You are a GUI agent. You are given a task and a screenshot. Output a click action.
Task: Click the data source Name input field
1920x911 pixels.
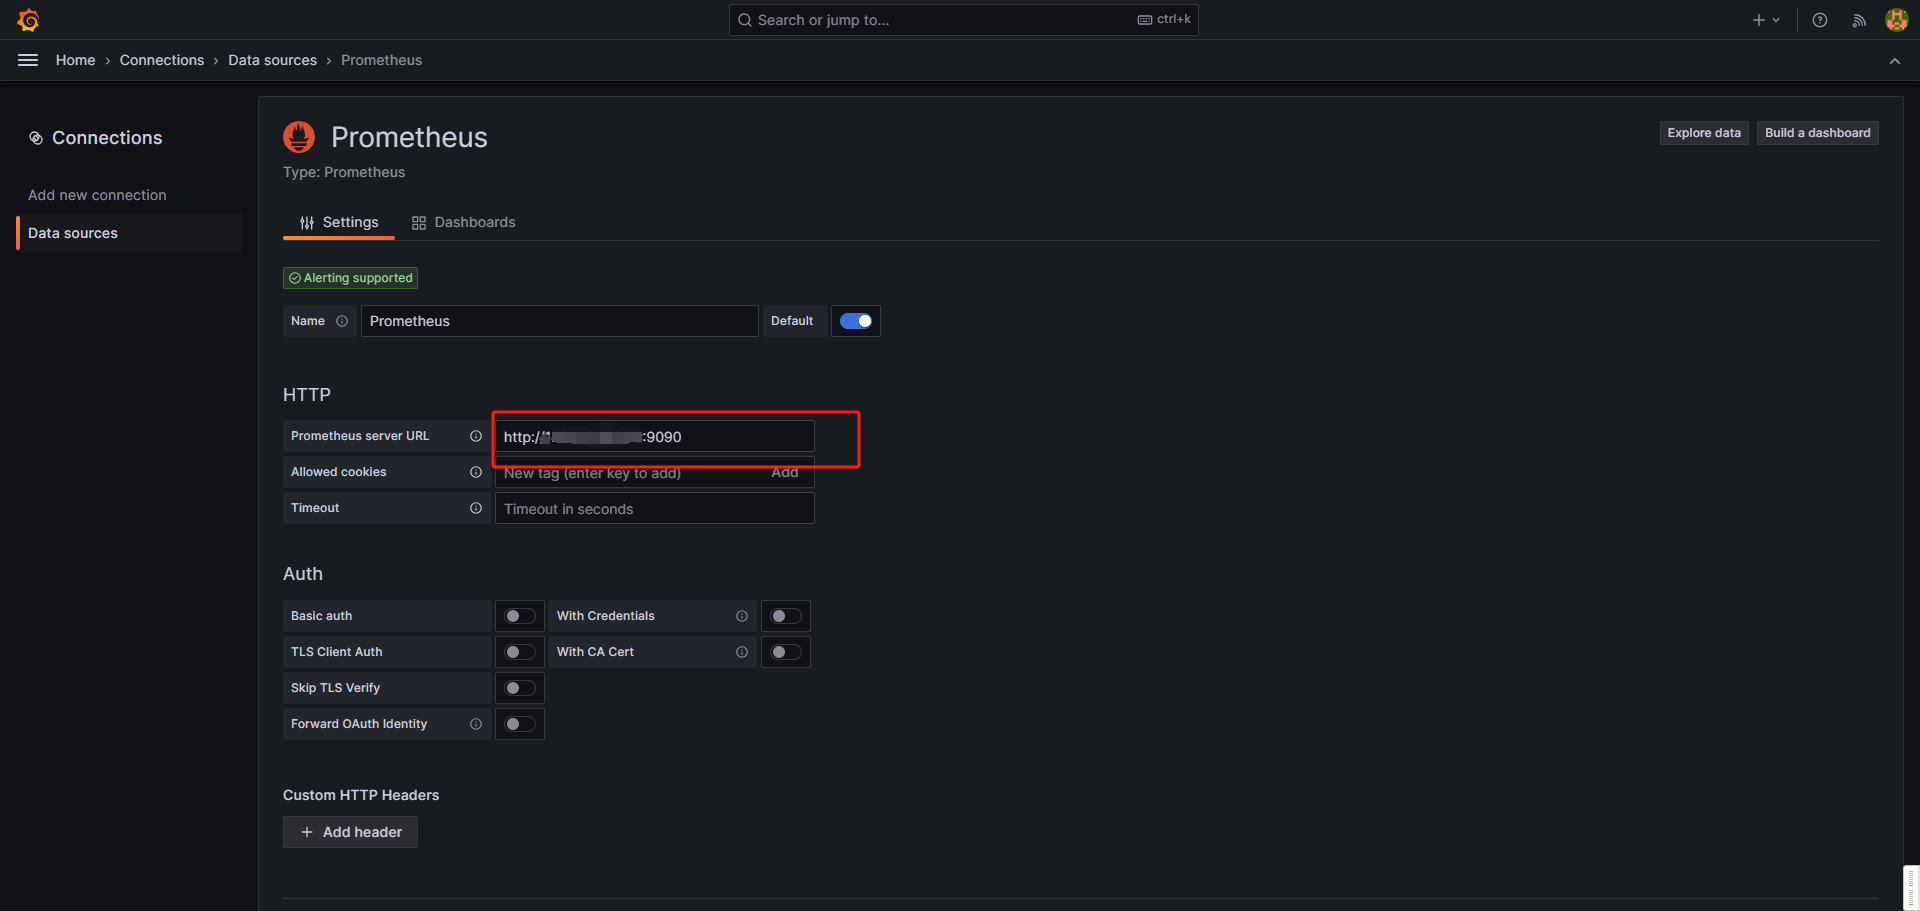point(560,321)
